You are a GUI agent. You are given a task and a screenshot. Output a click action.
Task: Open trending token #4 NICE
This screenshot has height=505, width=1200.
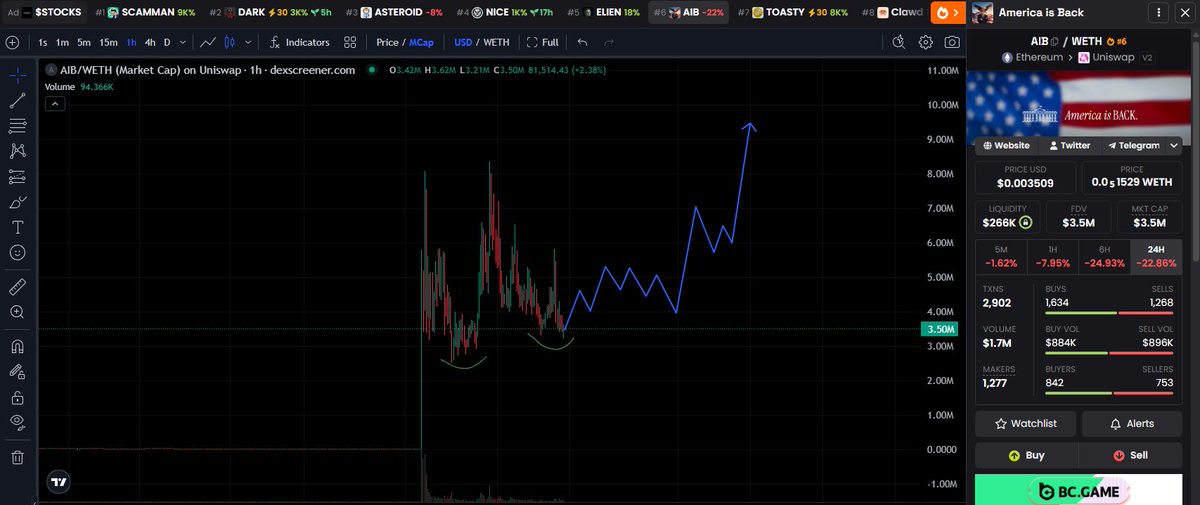504,13
